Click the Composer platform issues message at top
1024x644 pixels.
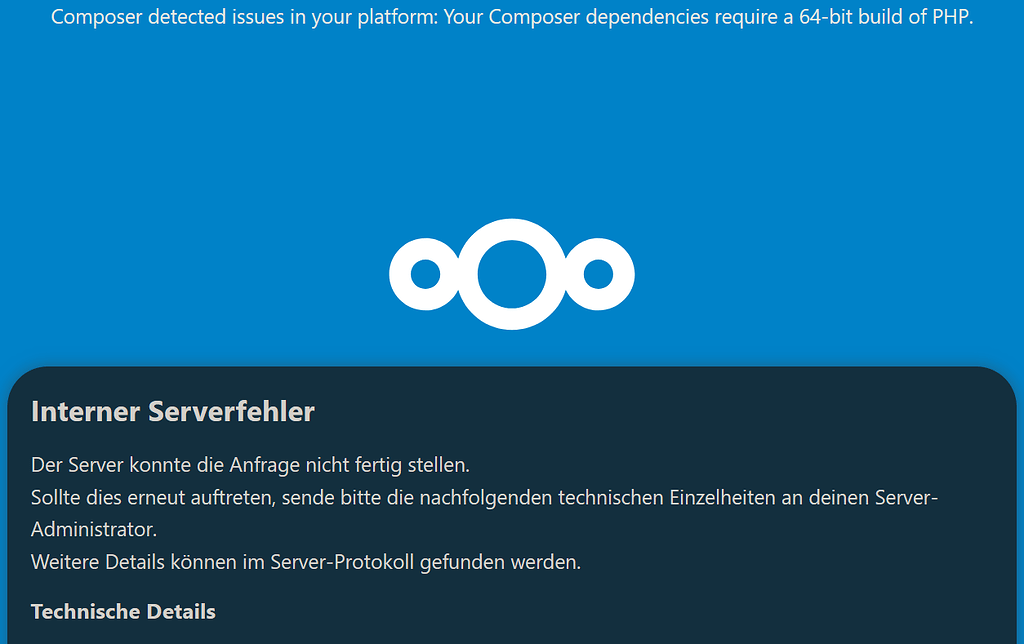click(x=511, y=18)
